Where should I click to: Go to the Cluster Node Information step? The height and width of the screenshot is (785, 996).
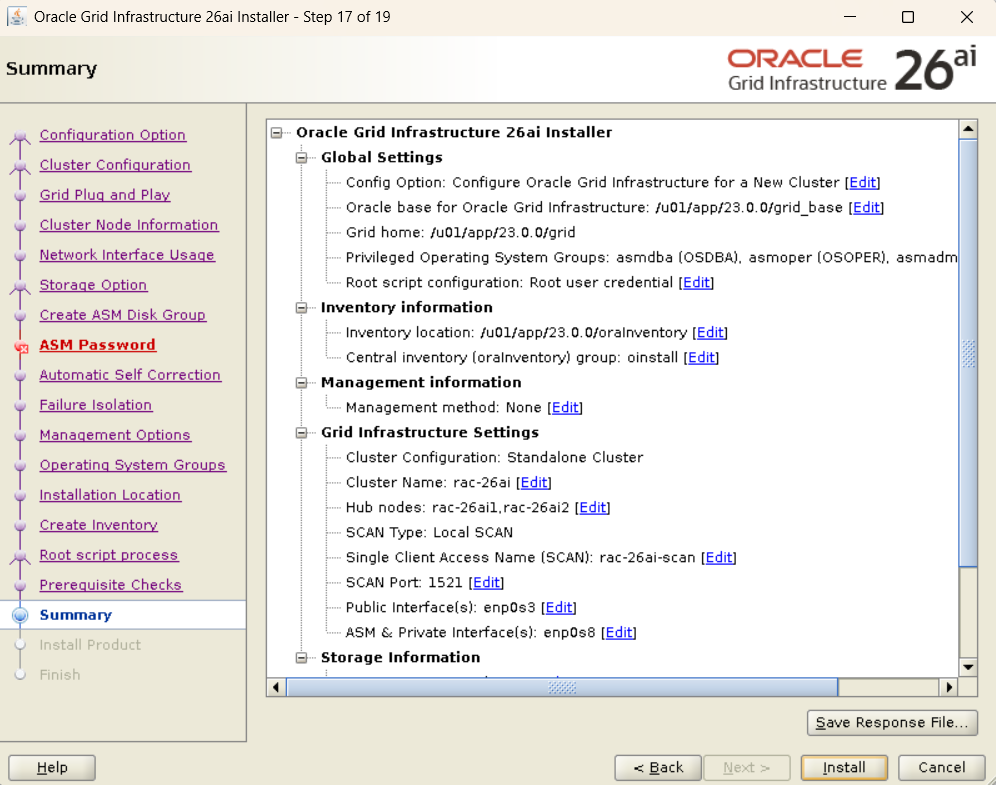pyautogui.click(x=128, y=225)
